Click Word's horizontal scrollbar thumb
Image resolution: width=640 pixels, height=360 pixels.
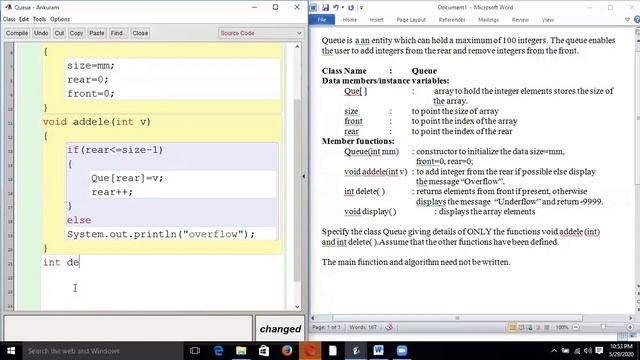[x=458, y=318]
